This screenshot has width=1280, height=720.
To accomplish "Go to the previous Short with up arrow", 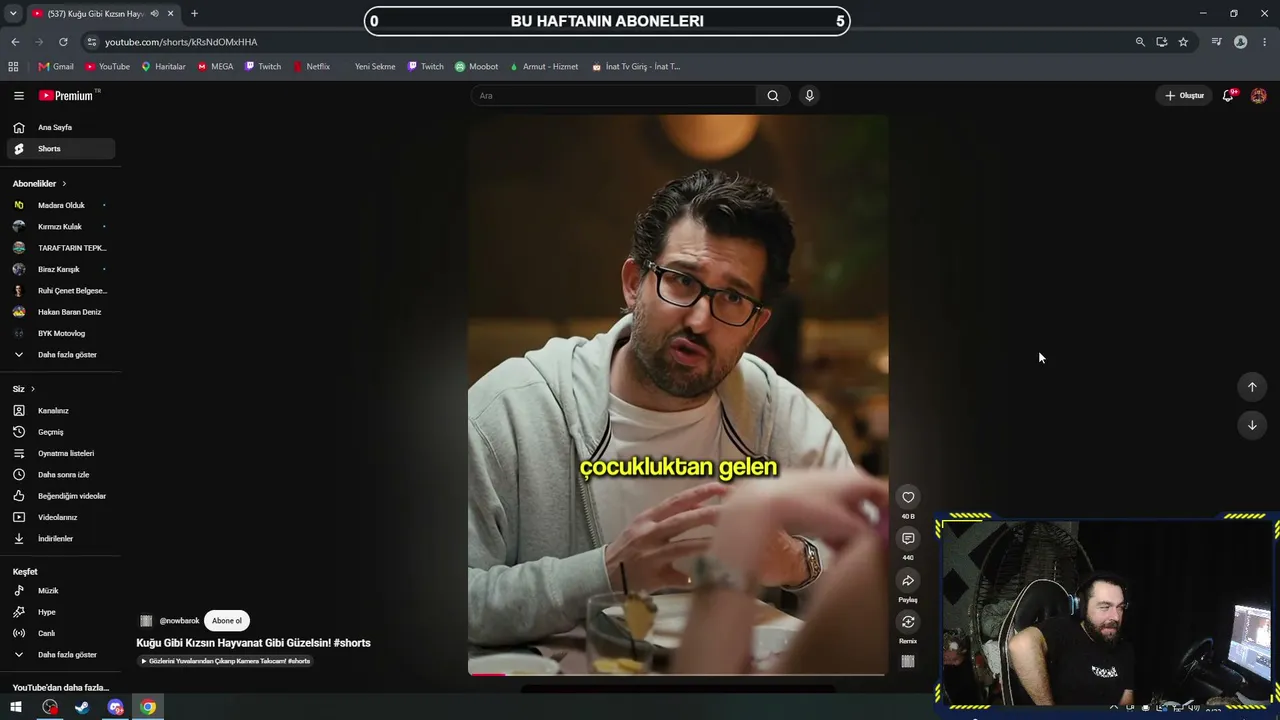I will (x=1252, y=387).
